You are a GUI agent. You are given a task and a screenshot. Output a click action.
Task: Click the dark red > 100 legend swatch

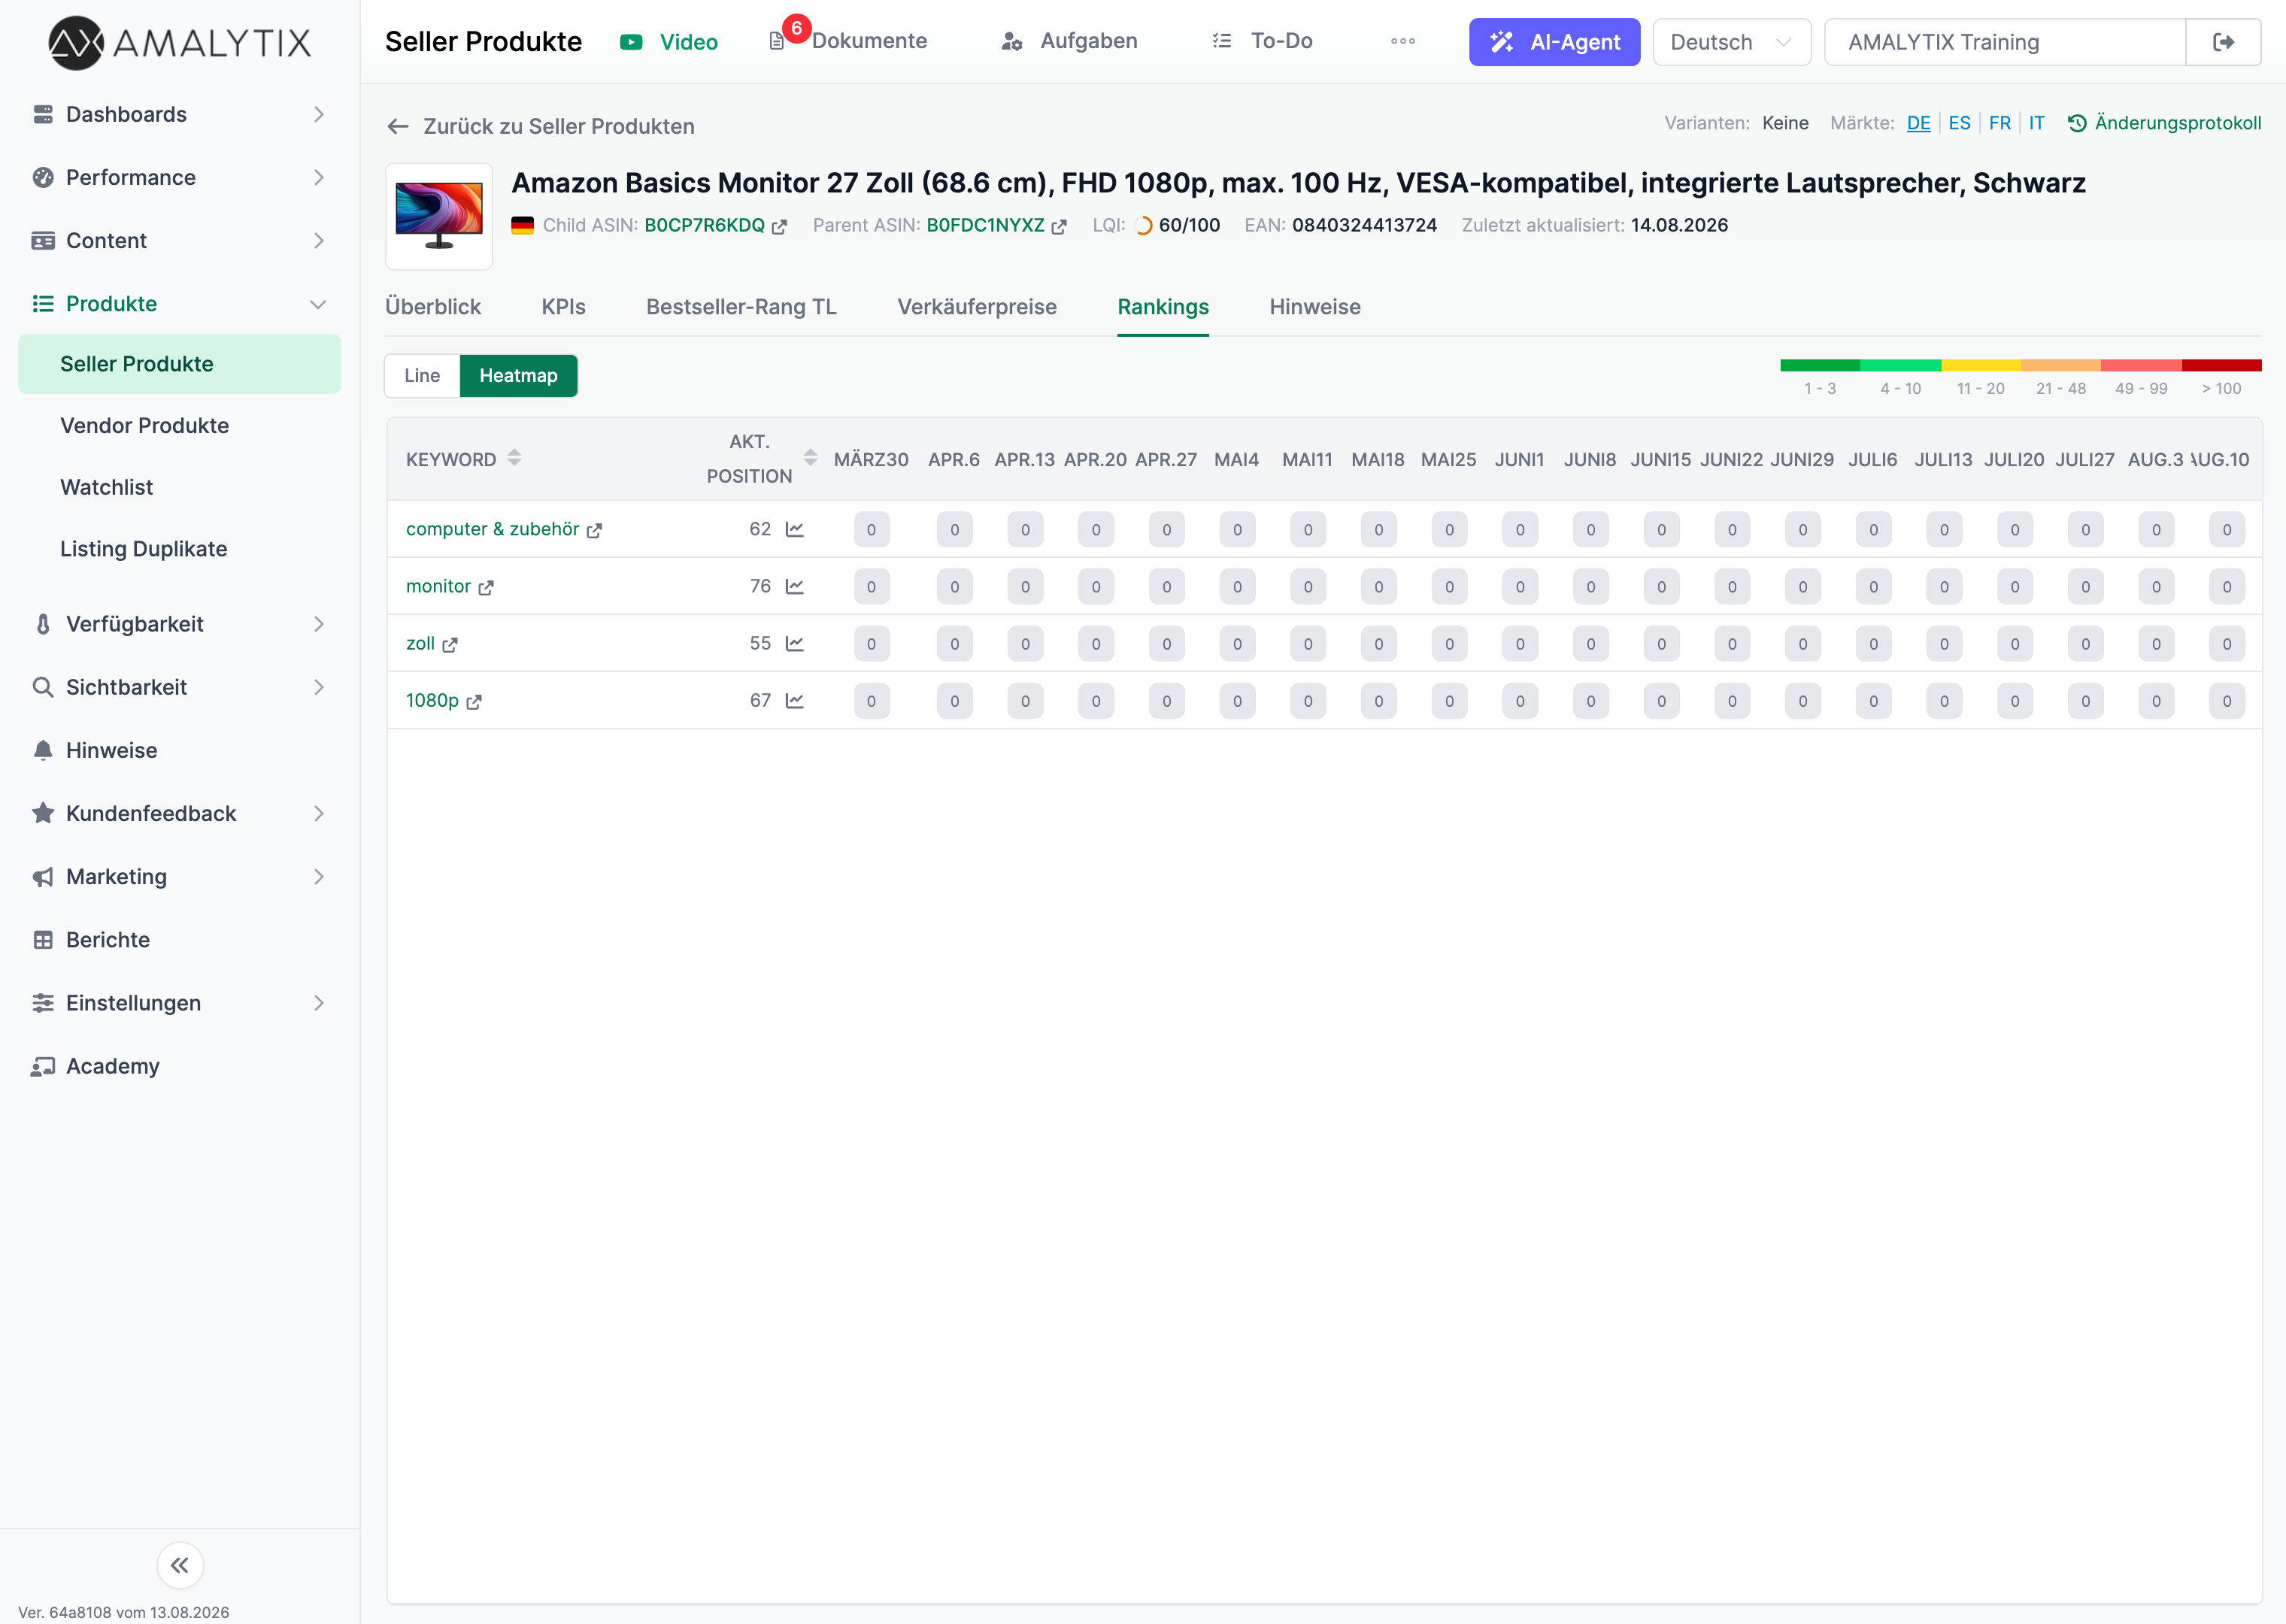point(2221,365)
